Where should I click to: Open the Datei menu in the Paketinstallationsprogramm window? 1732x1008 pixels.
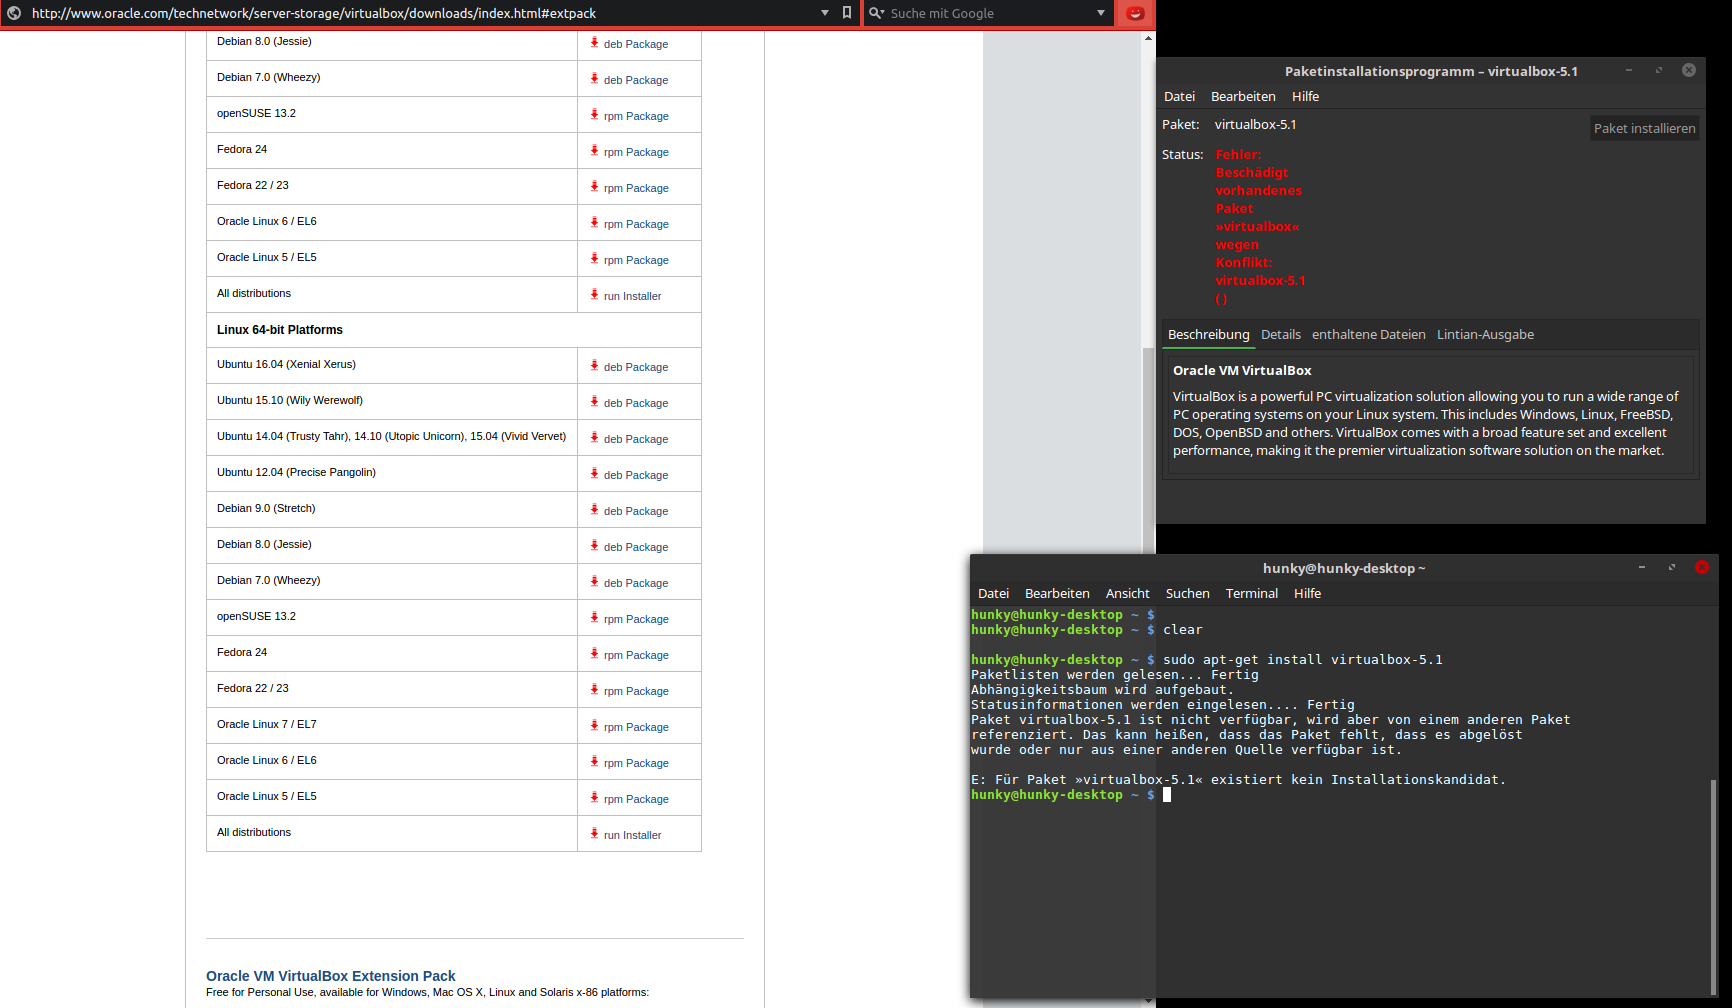pyautogui.click(x=1179, y=97)
